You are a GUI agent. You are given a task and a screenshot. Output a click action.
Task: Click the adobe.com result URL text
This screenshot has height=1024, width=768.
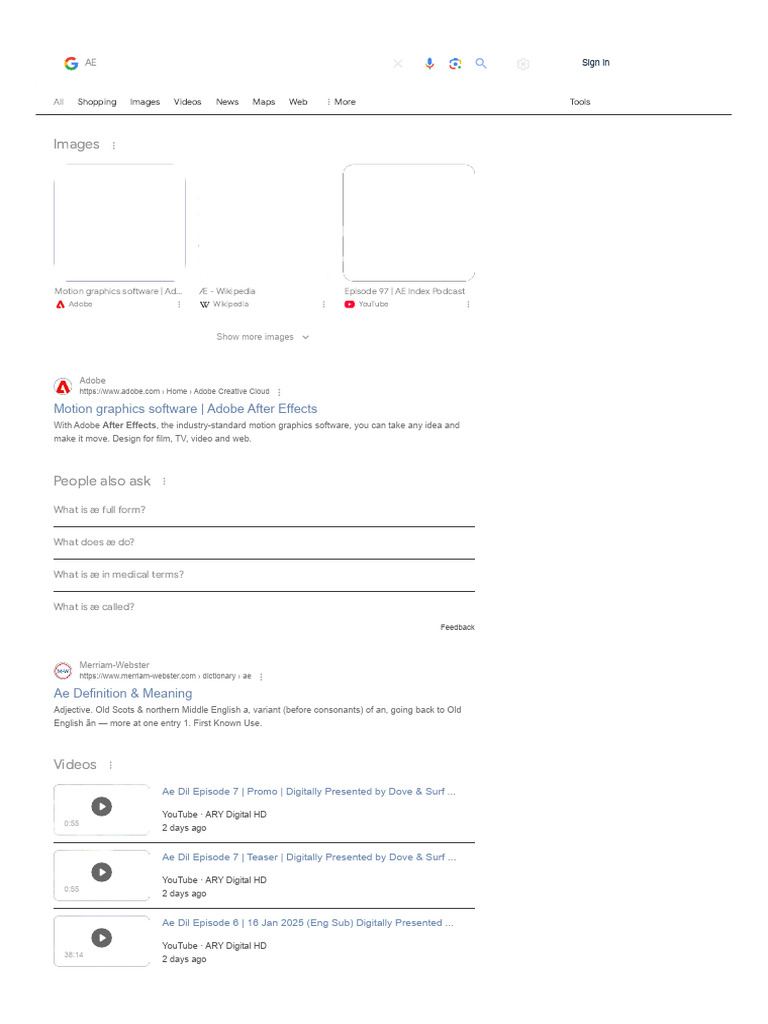tap(174, 392)
